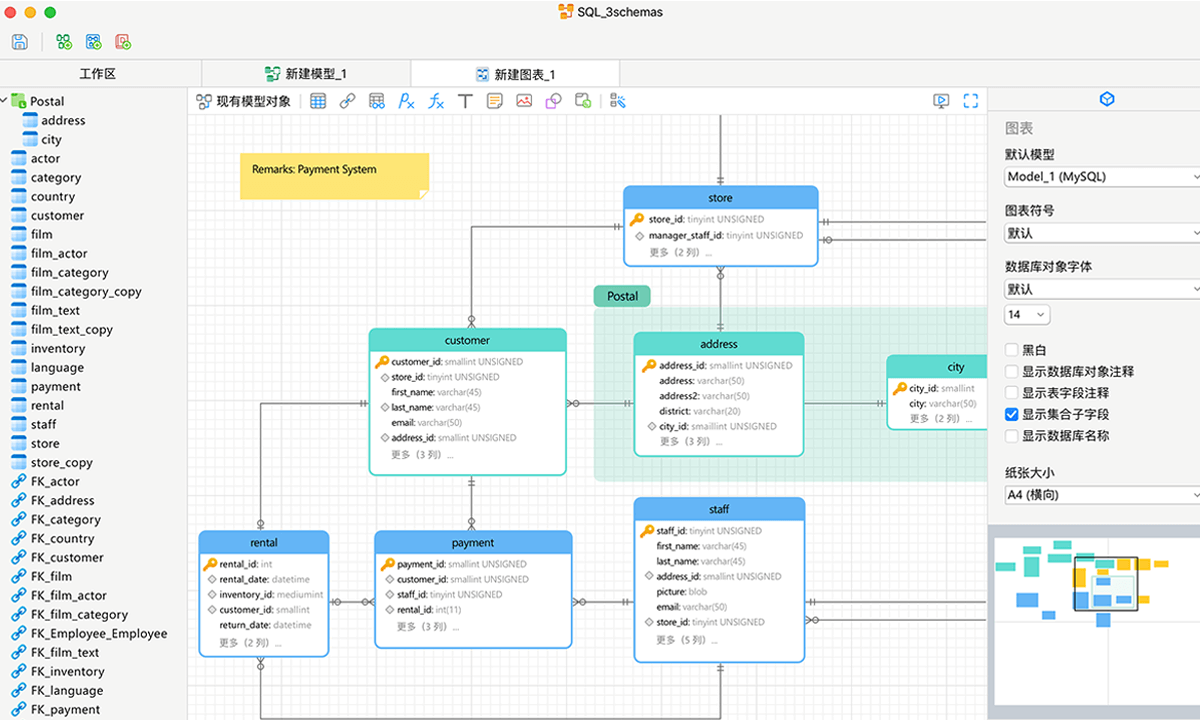Select the Layer tool icon
Image resolution: width=1200 pixels, height=720 pixels.
(x=583, y=101)
